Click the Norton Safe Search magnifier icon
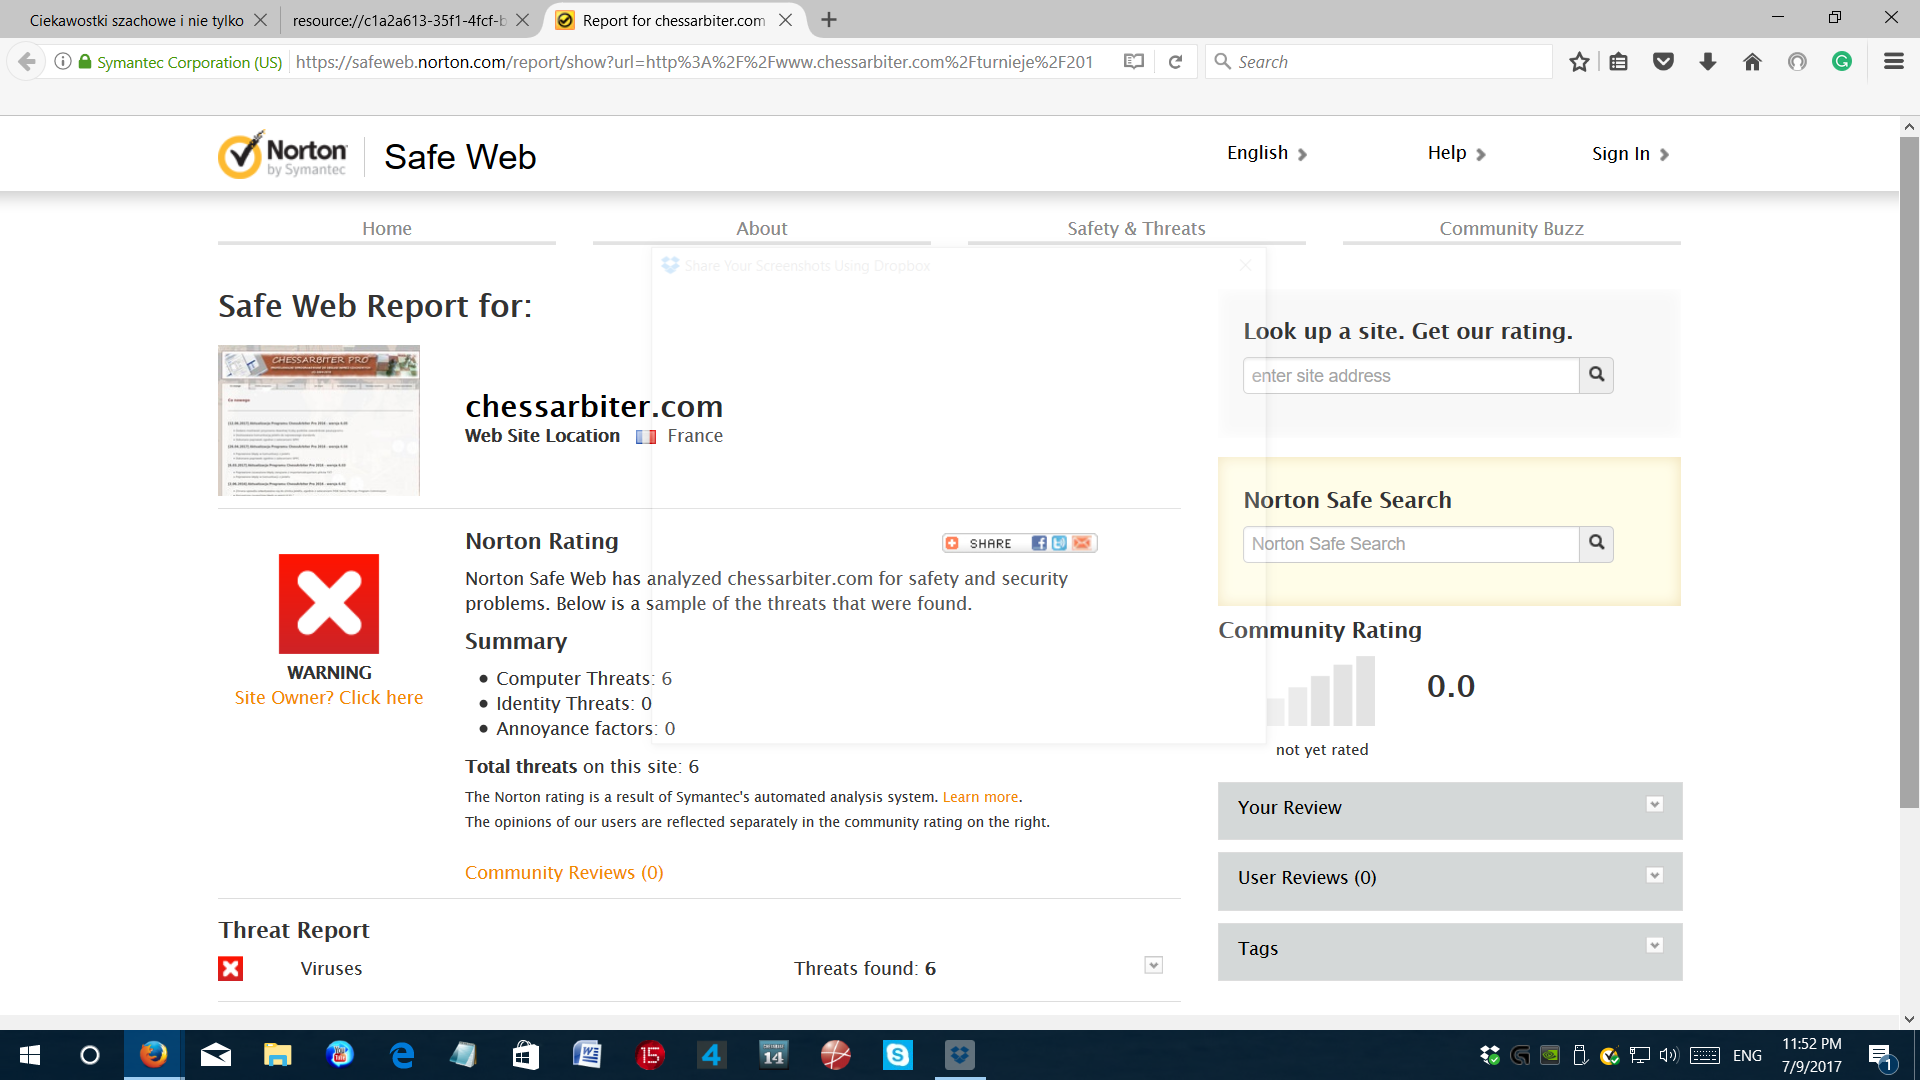1920x1080 pixels. (1596, 543)
